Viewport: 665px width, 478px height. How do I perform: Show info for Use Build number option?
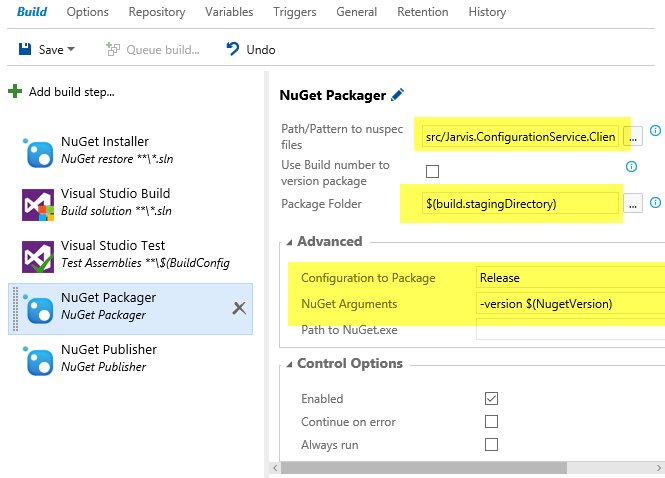[631, 167]
